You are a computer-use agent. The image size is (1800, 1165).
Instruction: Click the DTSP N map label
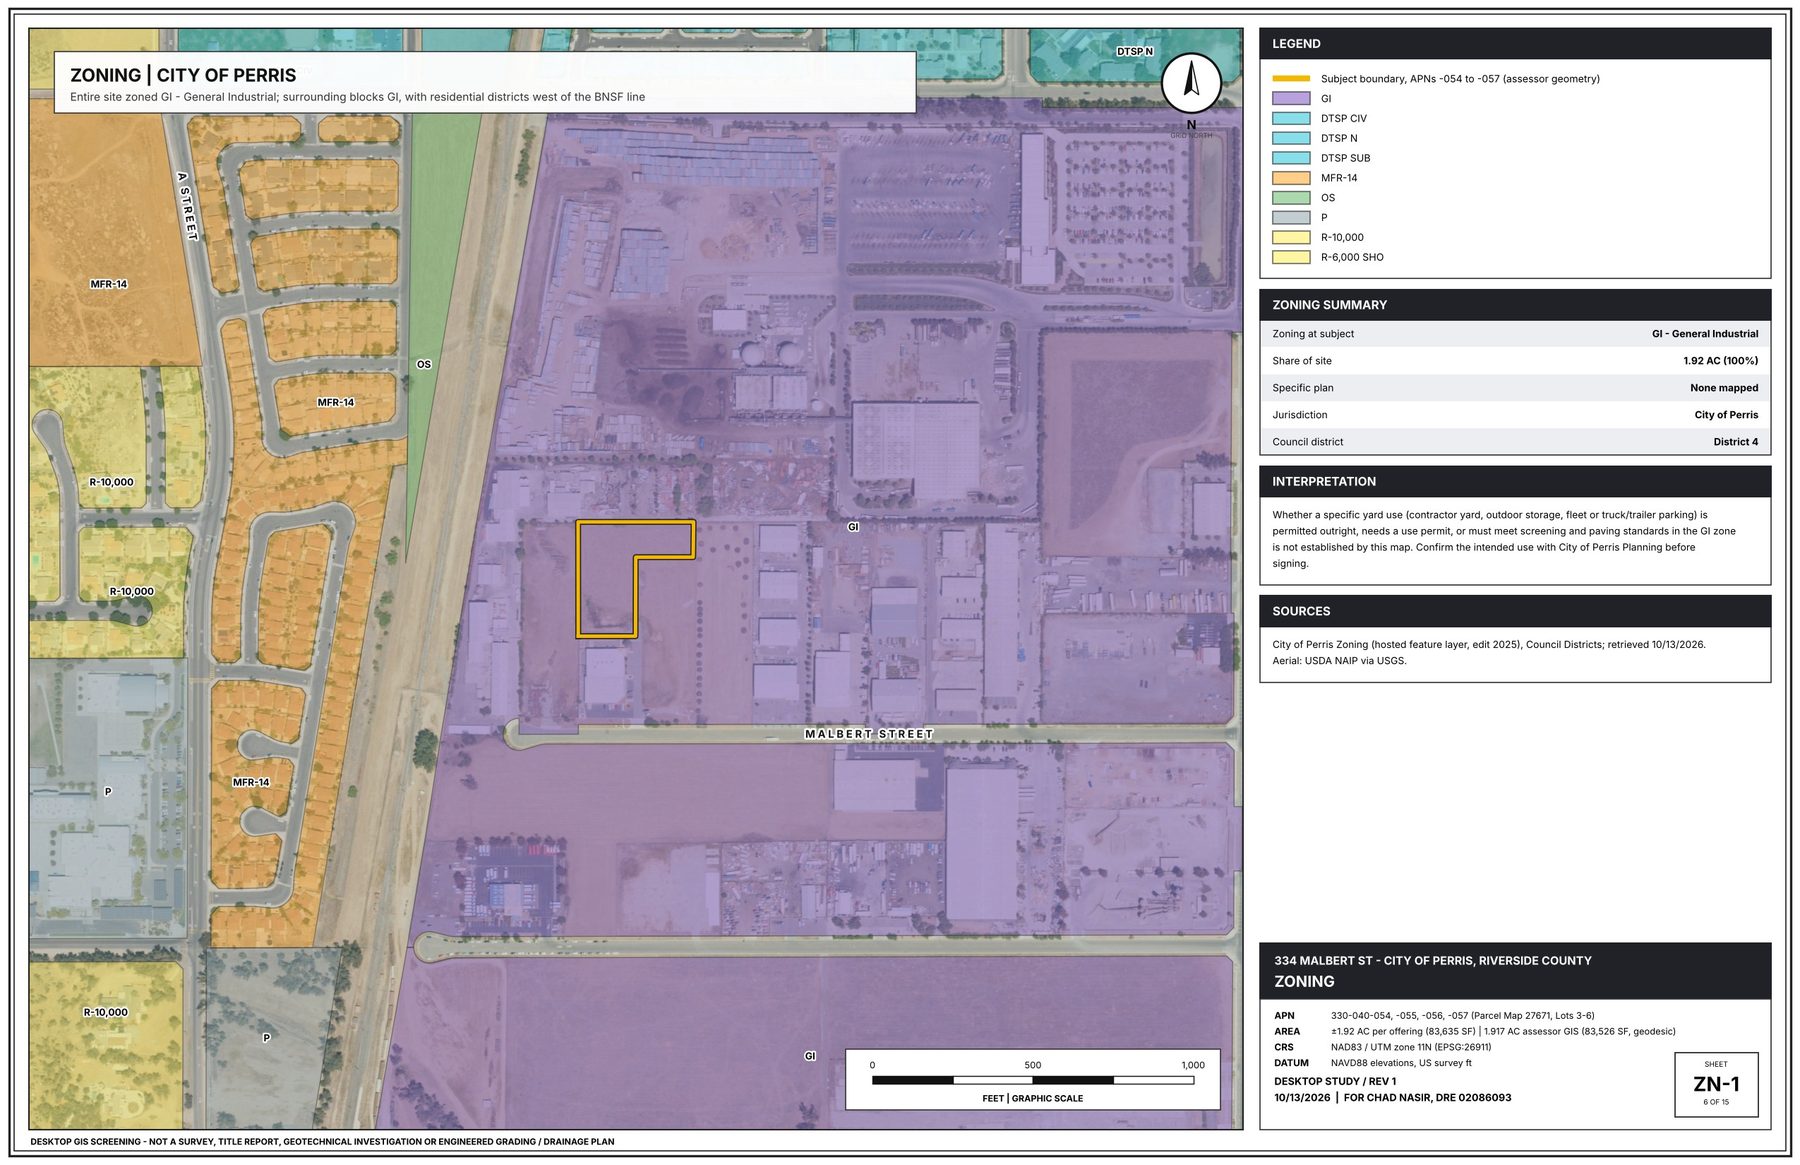[1135, 52]
